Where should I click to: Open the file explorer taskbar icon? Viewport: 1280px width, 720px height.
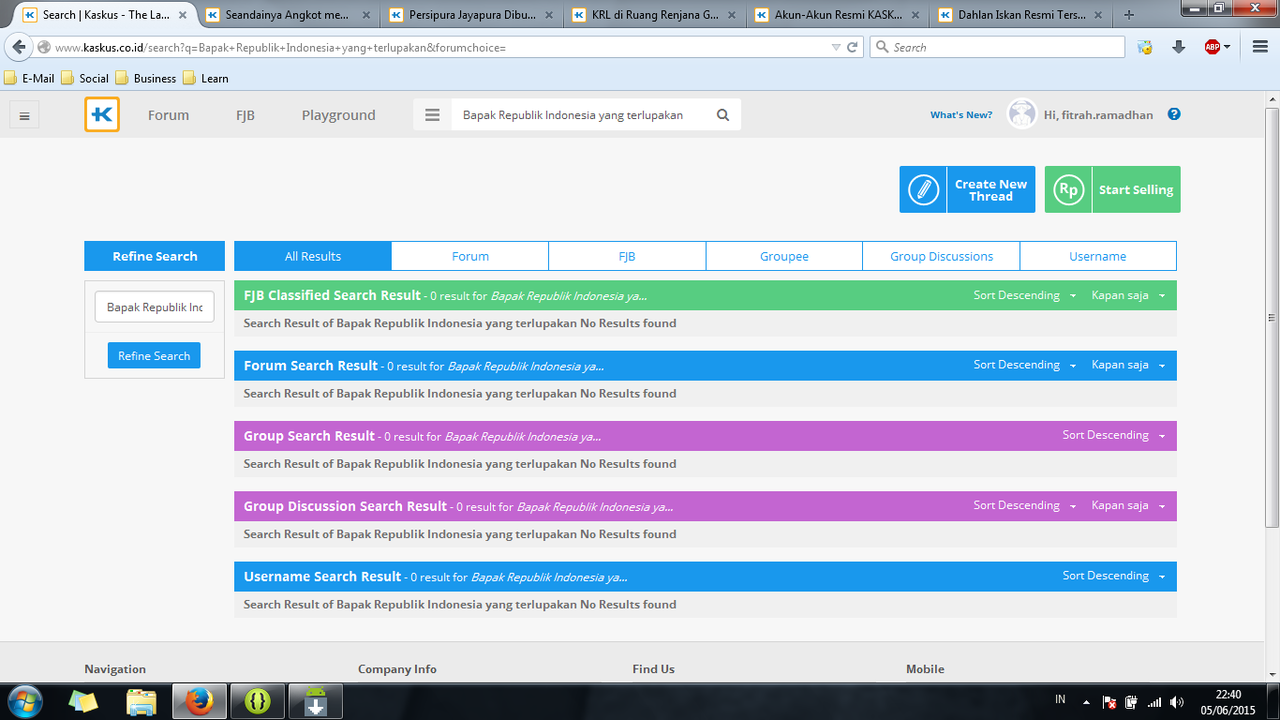(x=142, y=702)
